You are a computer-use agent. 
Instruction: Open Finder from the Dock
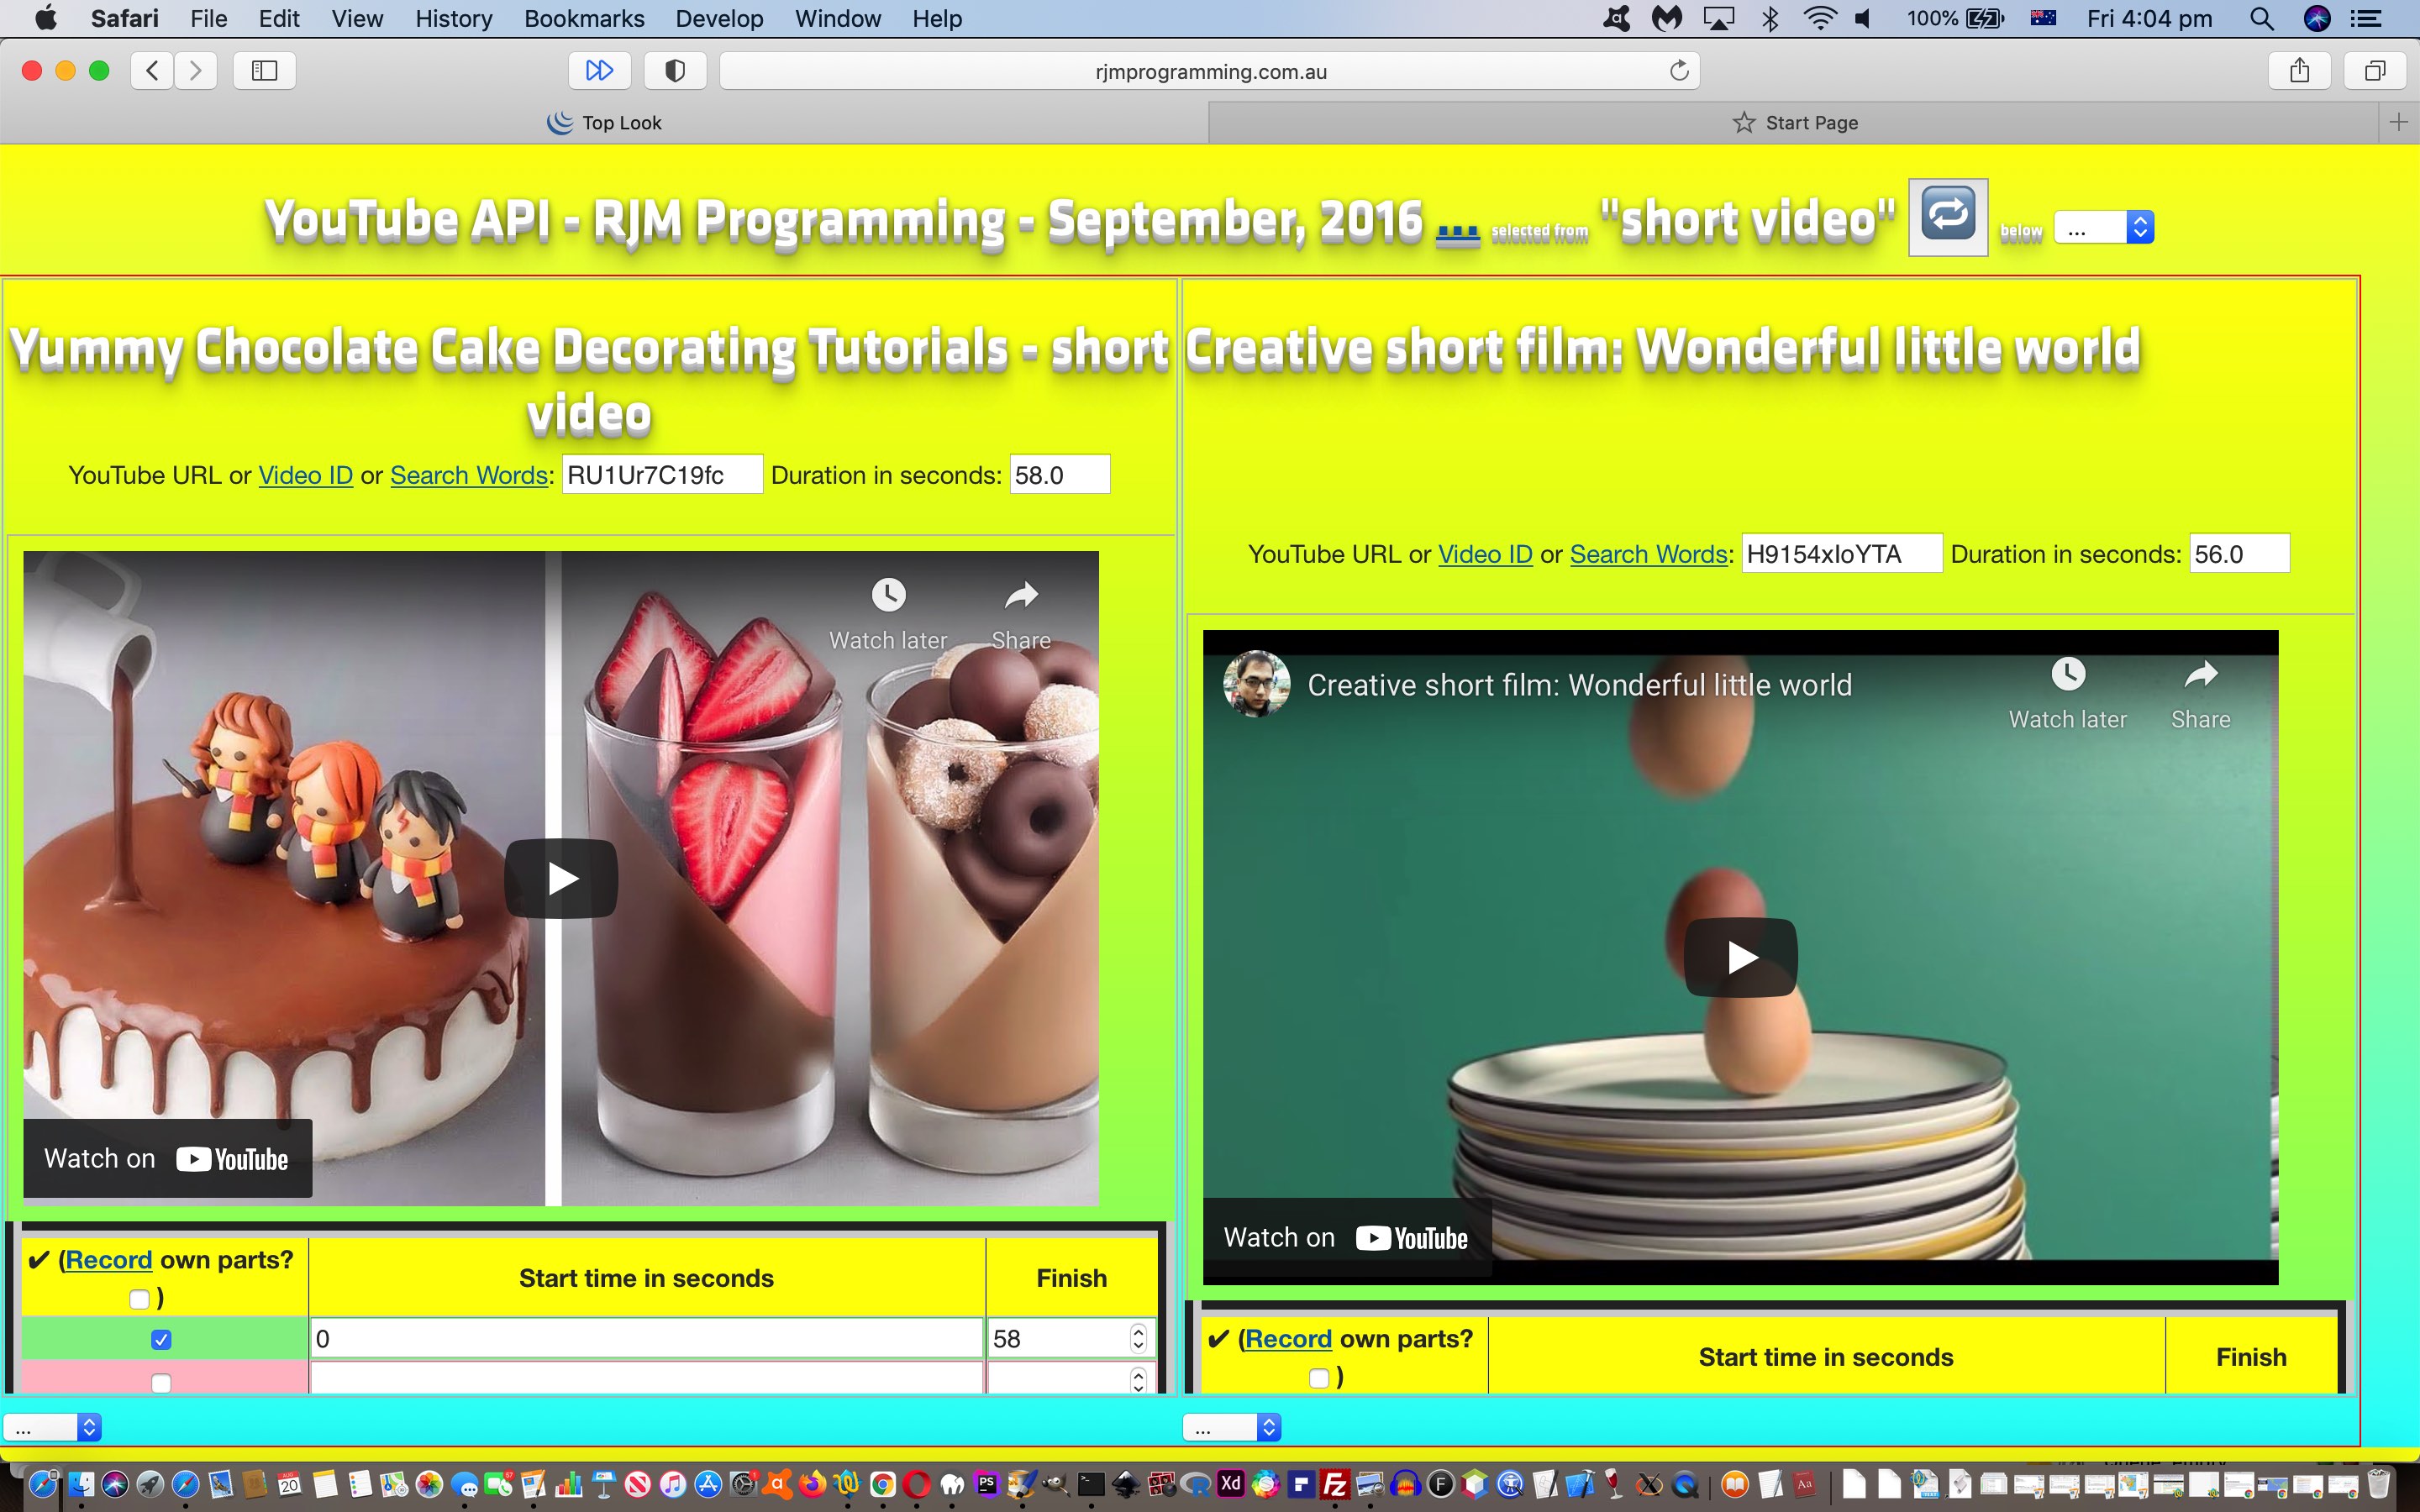pos(81,1484)
